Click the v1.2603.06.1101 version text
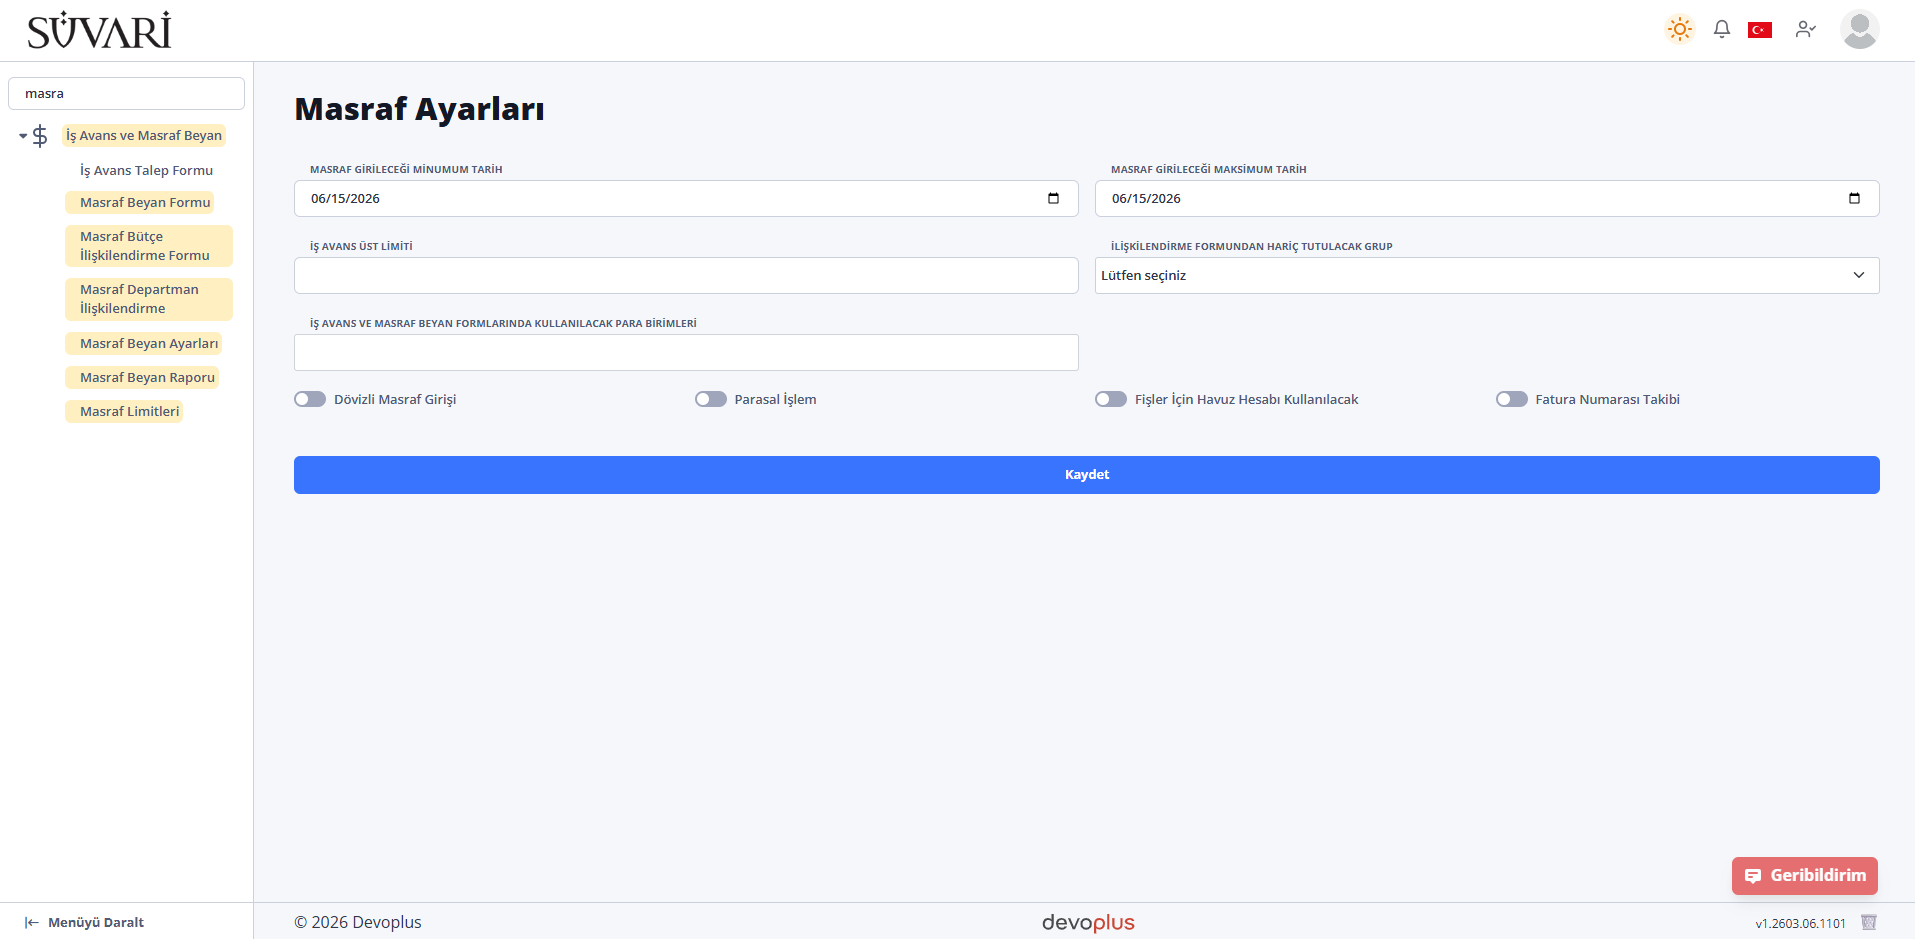This screenshot has width=1915, height=939. click(x=1800, y=923)
